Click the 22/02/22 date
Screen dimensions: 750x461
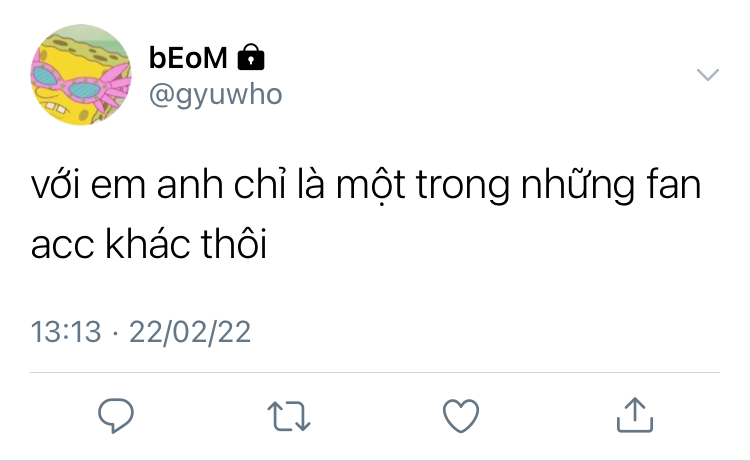click(x=190, y=331)
